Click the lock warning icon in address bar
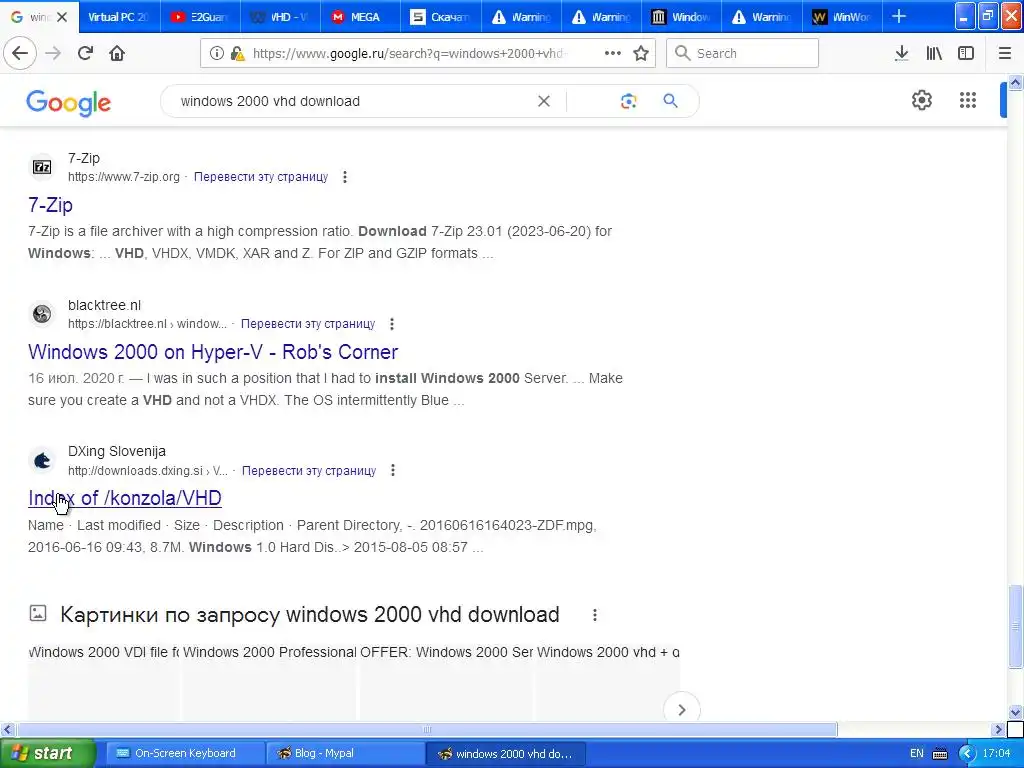 [238, 54]
